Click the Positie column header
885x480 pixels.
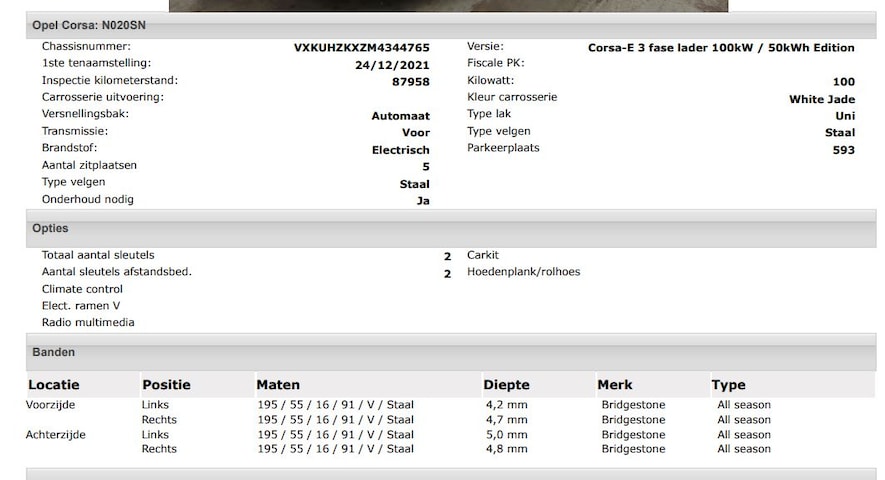click(x=166, y=385)
